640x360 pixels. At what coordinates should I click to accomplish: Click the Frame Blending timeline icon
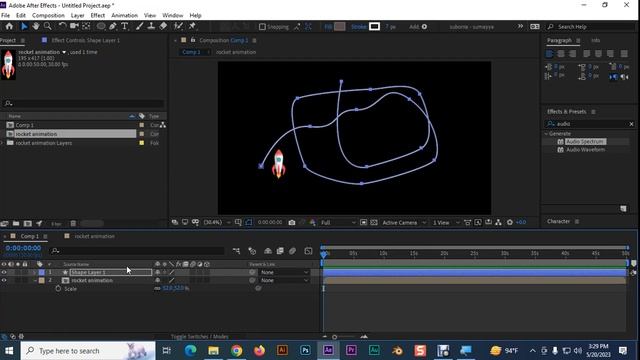280,251
